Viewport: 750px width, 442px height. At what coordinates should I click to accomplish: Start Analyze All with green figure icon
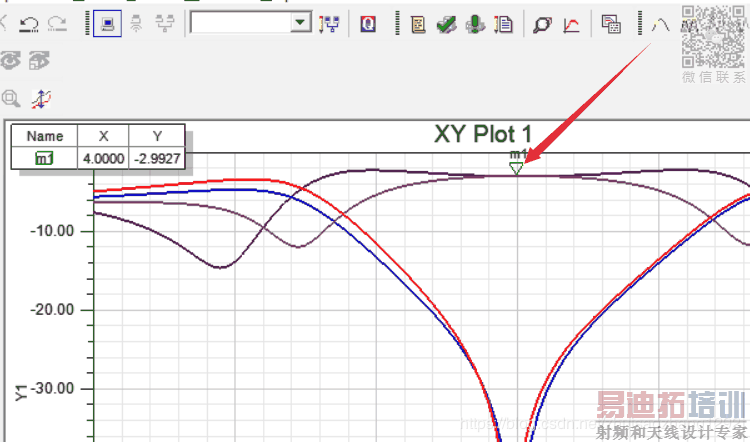tap(475, 24)
